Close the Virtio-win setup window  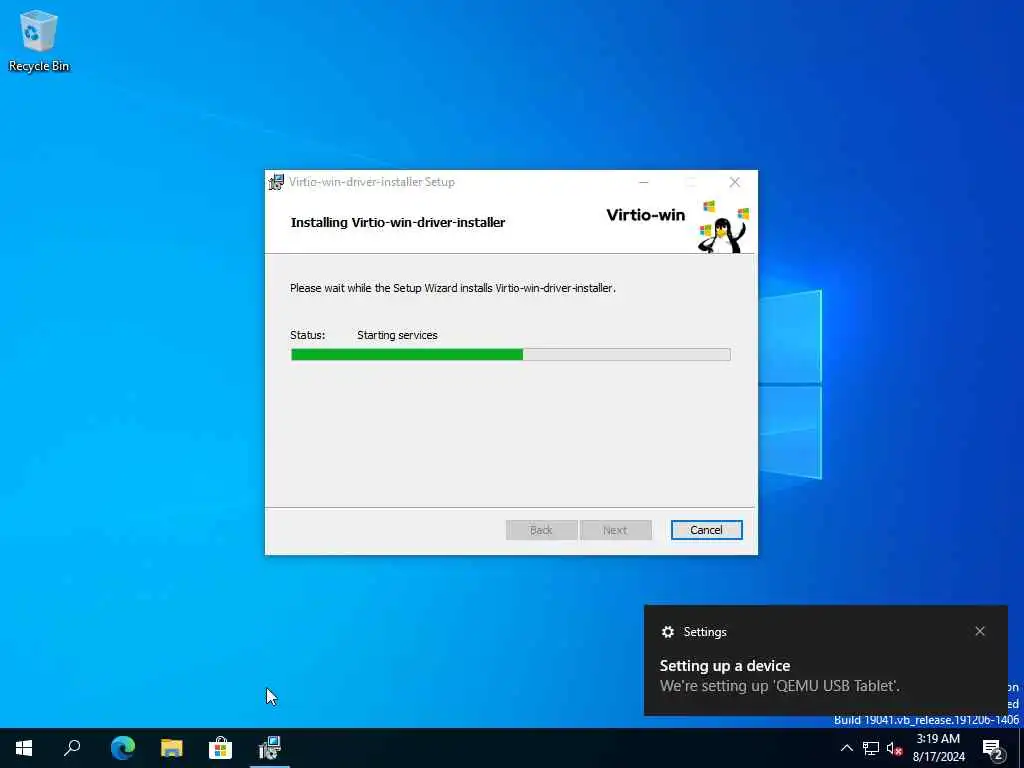pos(735,182)
